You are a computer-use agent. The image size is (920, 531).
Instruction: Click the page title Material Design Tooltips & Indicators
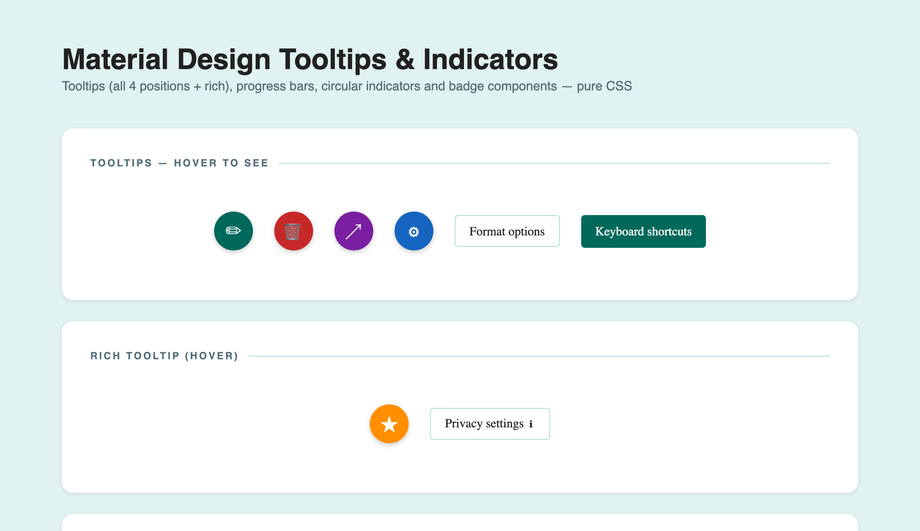tap(310, 59)
